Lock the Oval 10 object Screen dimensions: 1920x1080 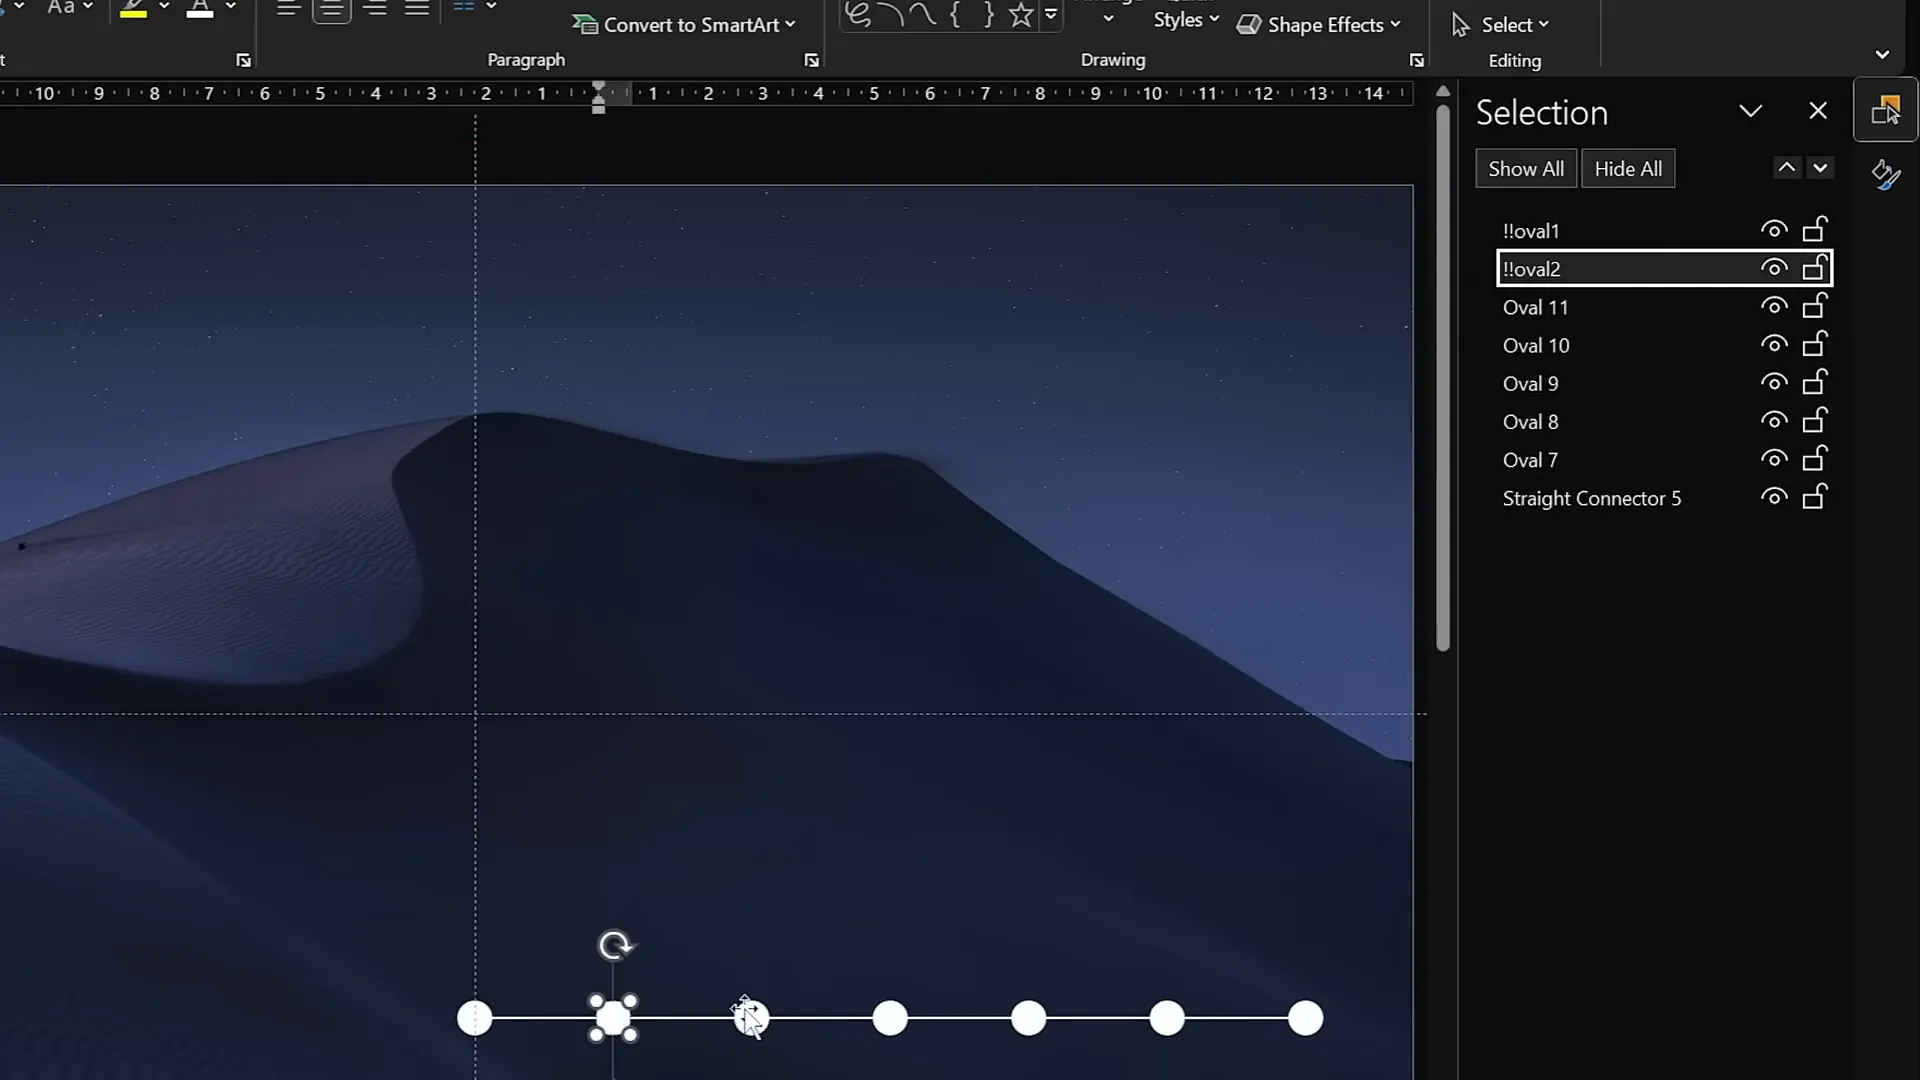1815,343
